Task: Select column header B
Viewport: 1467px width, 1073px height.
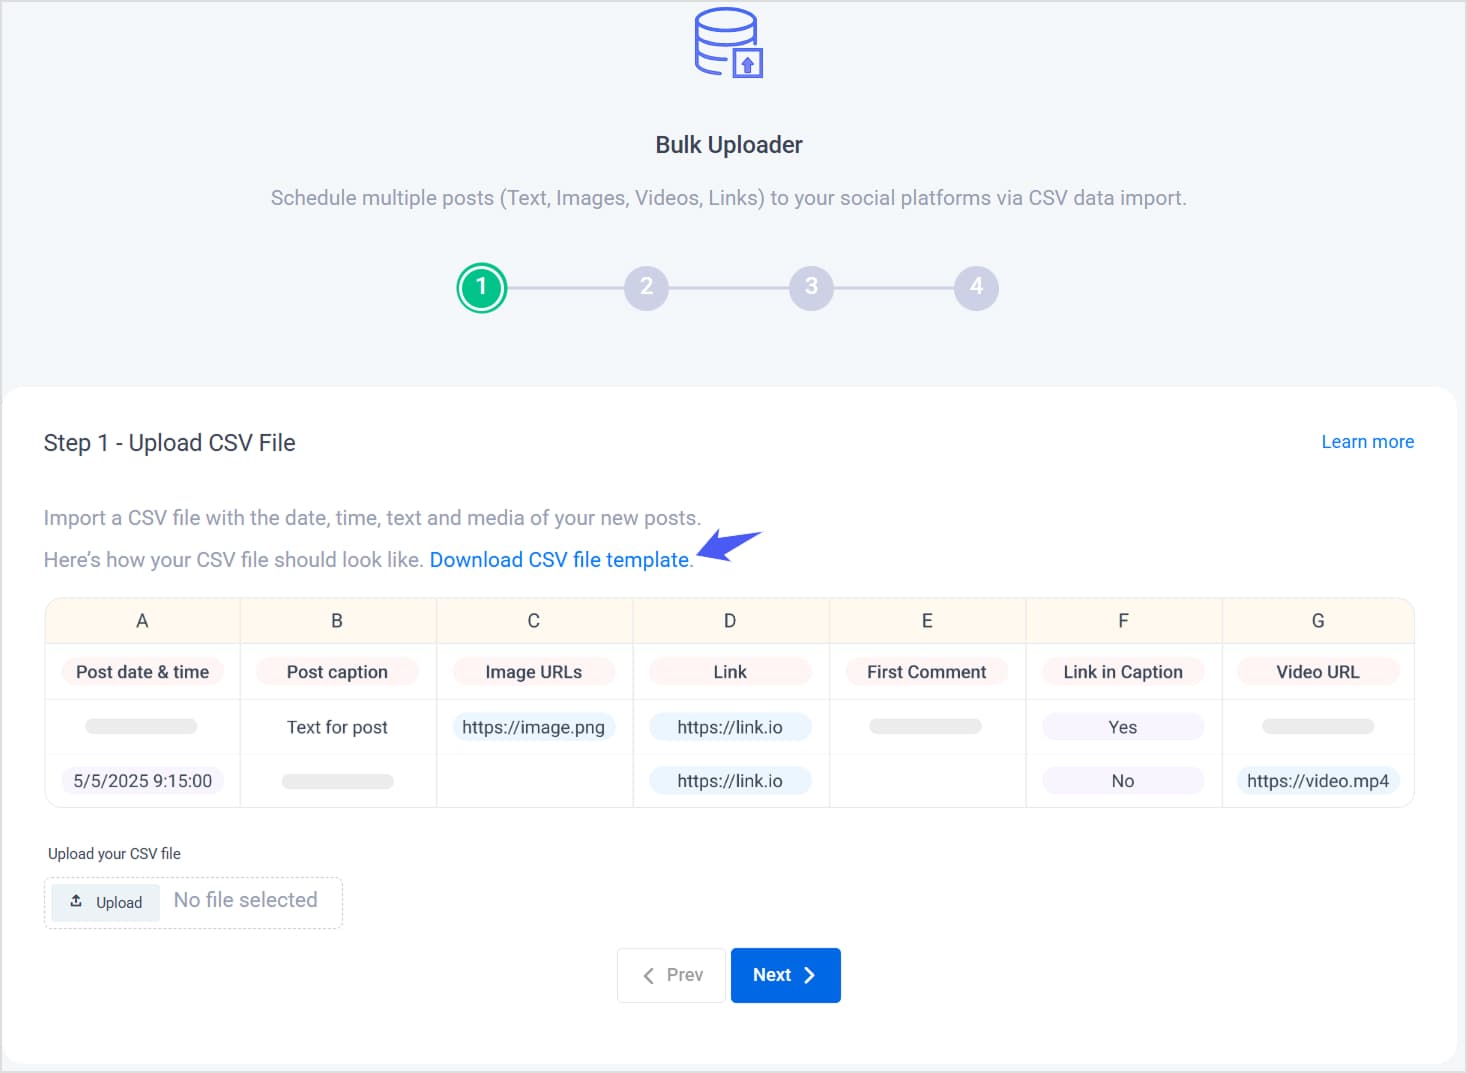Action: tap(337, 621)
